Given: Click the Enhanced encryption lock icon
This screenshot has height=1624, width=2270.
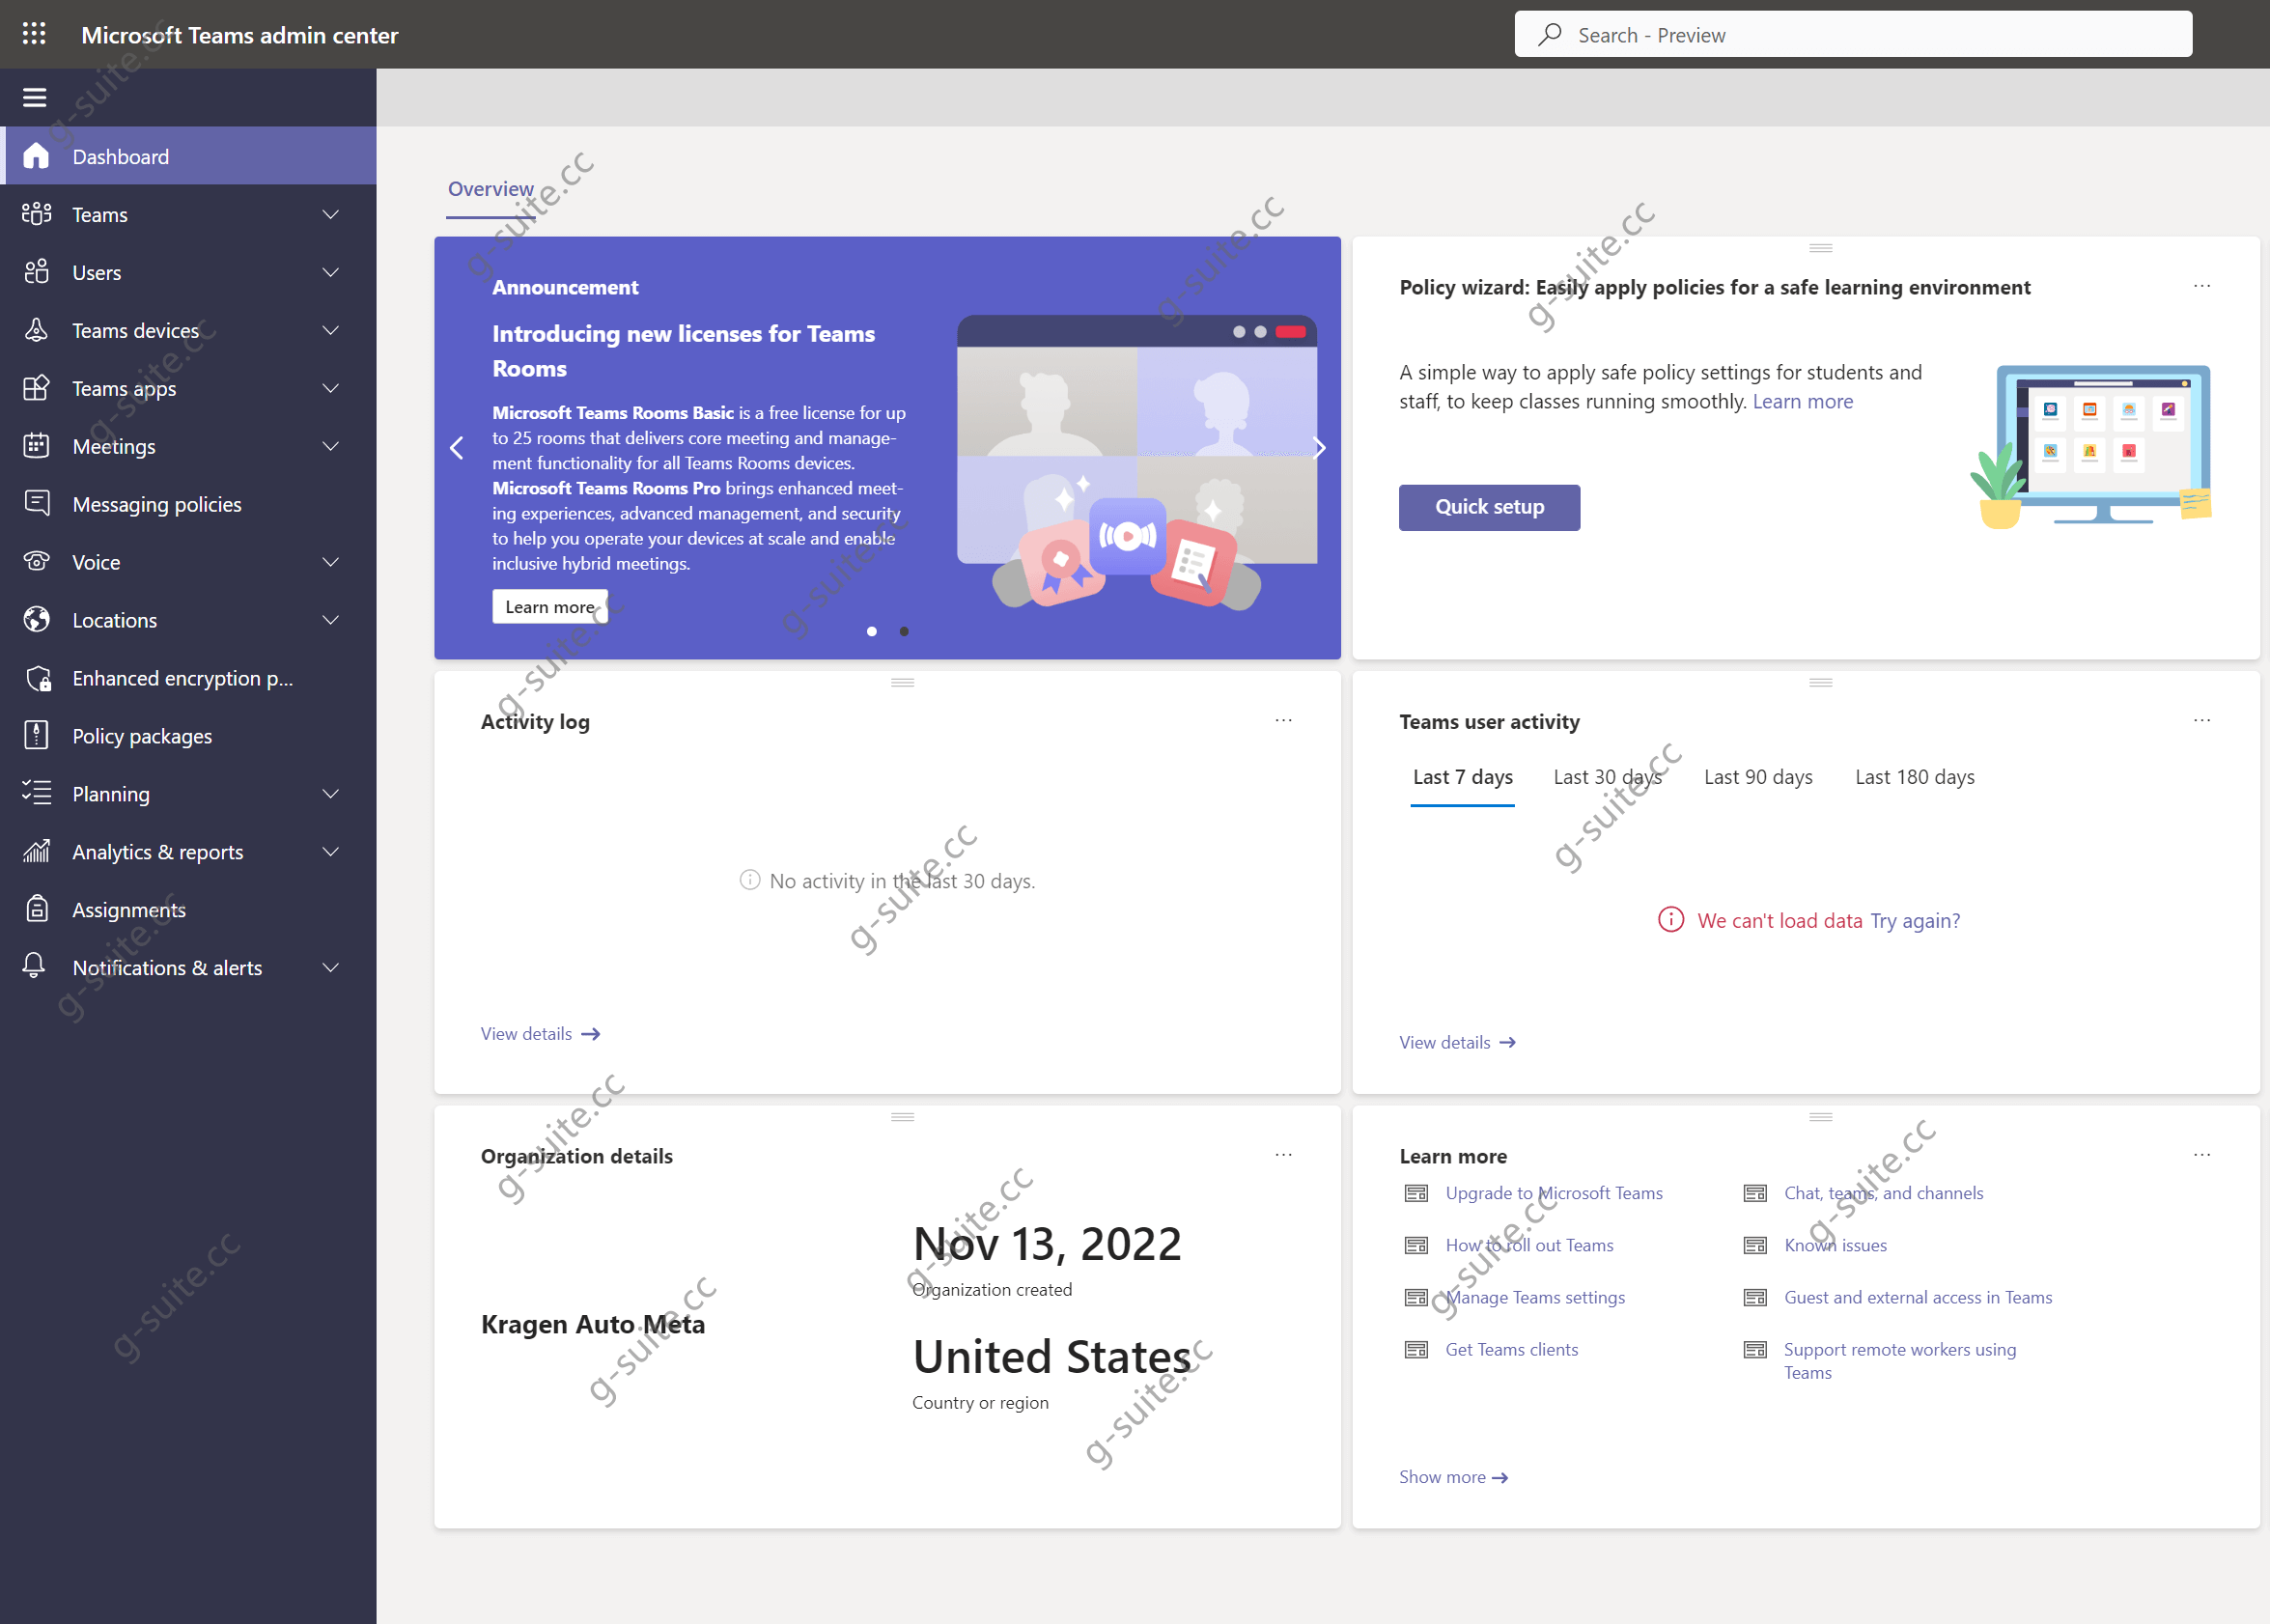Looking at the screenshot, I should tap(38, 678).
